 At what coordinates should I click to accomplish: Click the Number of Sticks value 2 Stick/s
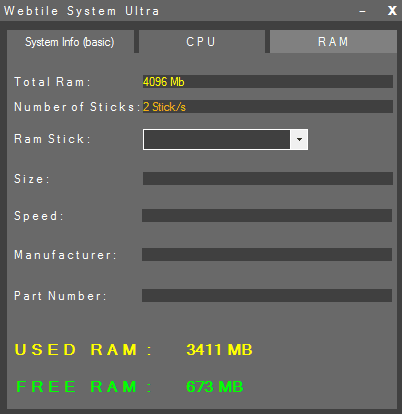pos(164,107)
